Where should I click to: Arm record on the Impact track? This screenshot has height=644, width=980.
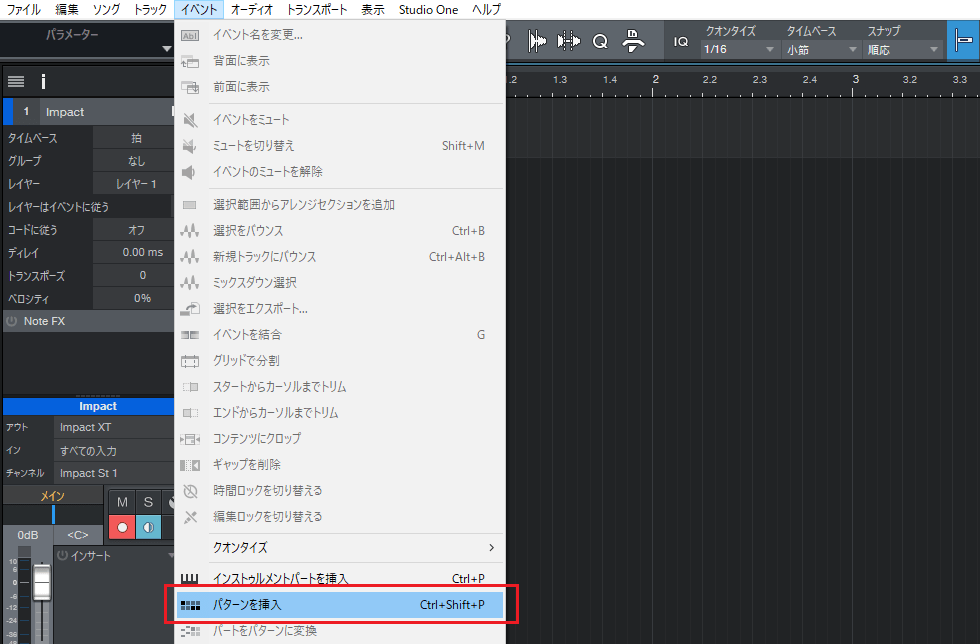tap(122, 527)
